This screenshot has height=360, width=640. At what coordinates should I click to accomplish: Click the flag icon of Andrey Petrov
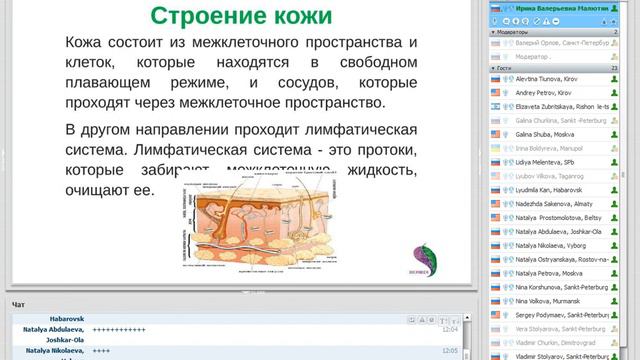tap(495, 93)
